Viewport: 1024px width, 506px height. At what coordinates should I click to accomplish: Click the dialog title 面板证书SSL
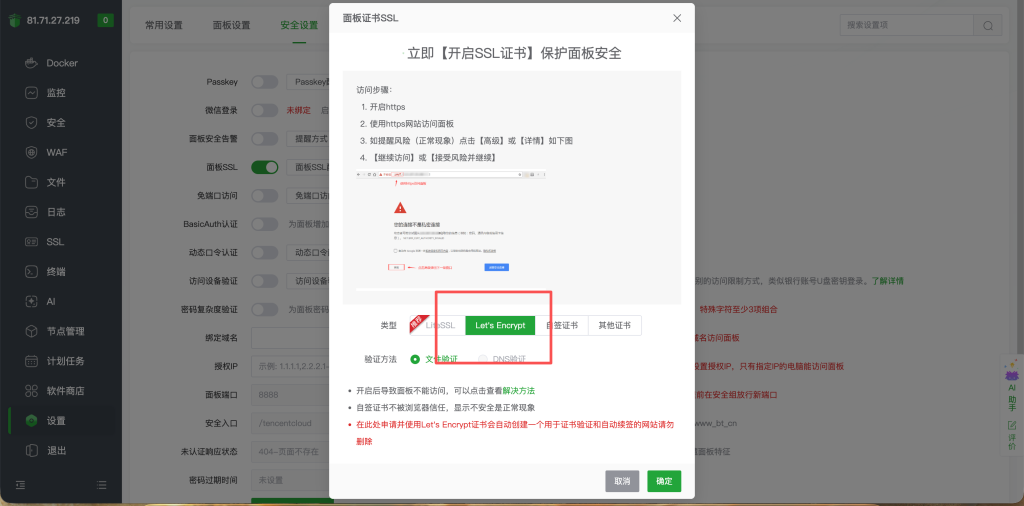pyautogui.click(x=370, y=18)
